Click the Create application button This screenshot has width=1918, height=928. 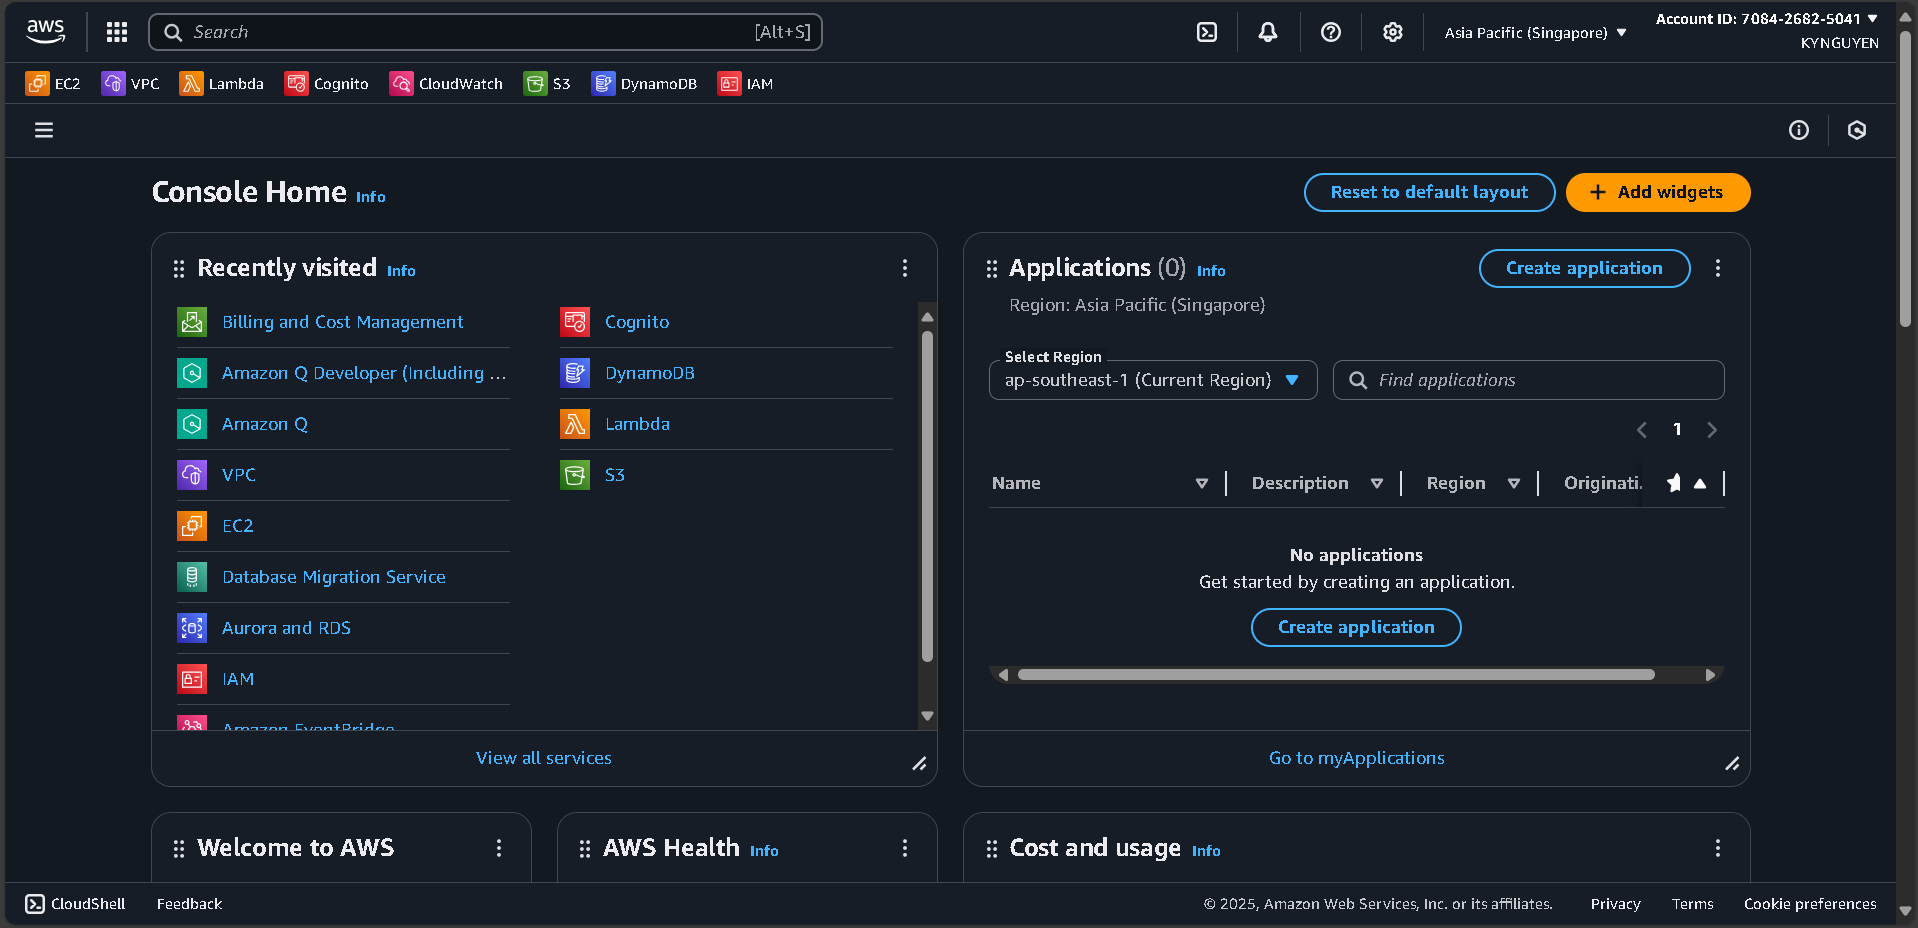click(x=1583, y=268)
